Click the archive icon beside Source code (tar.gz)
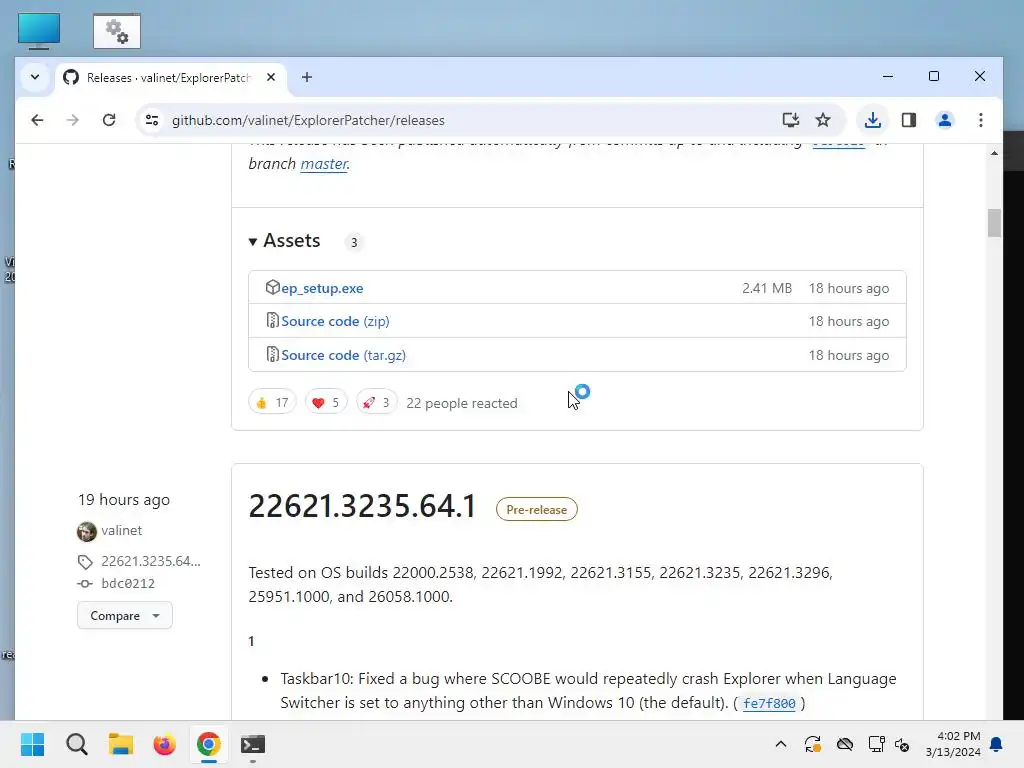This screenshot has width=1024, height=768. point(272,355)
